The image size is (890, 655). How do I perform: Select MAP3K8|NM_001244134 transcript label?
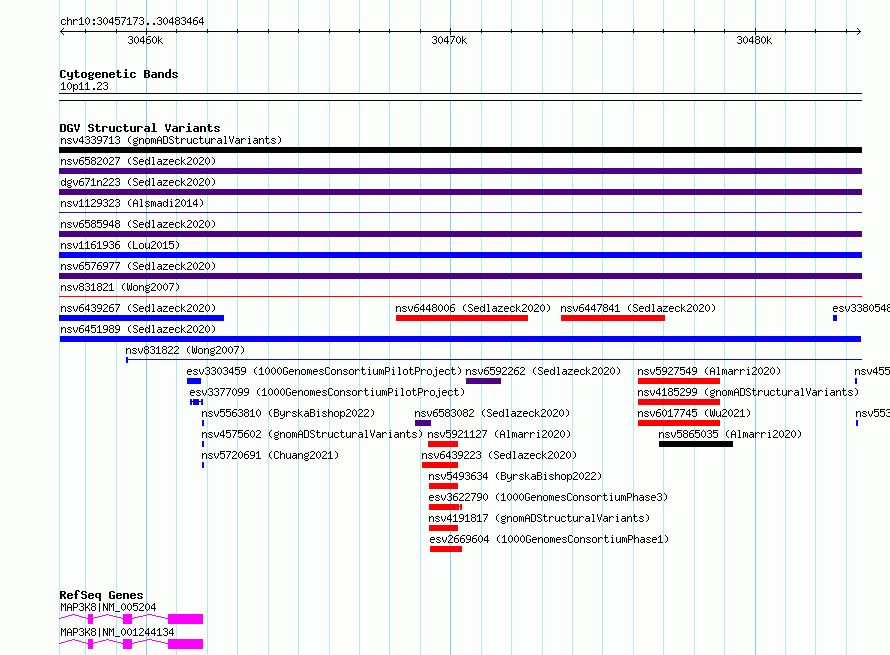click(x=117, y=632)
